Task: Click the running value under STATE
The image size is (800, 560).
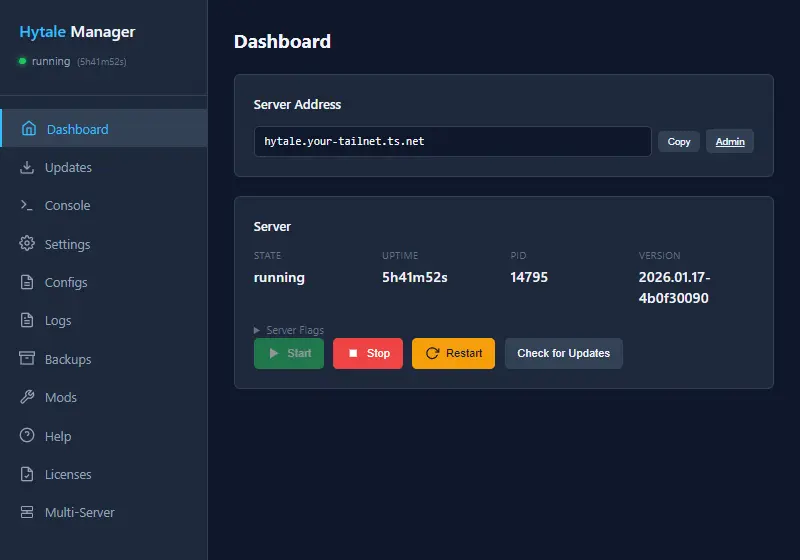Action: 279,277
